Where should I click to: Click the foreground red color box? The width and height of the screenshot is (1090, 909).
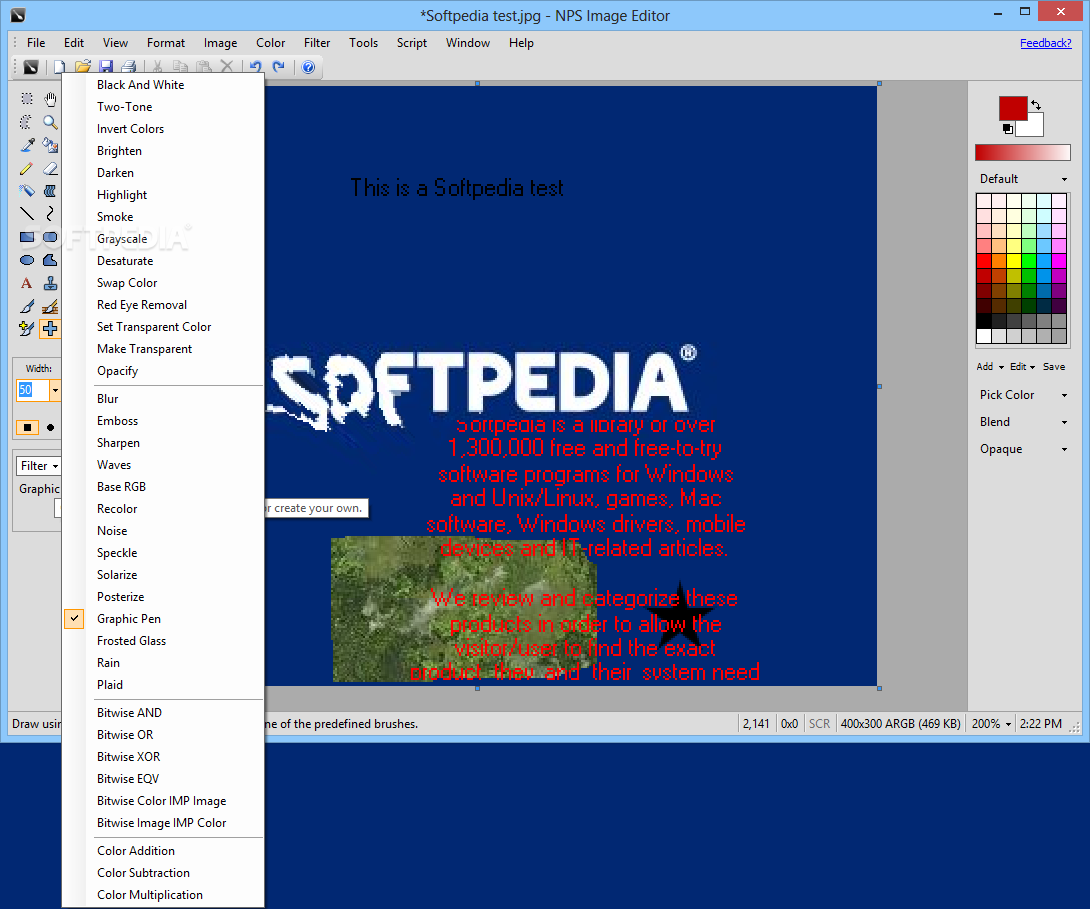click(1013, 109)
